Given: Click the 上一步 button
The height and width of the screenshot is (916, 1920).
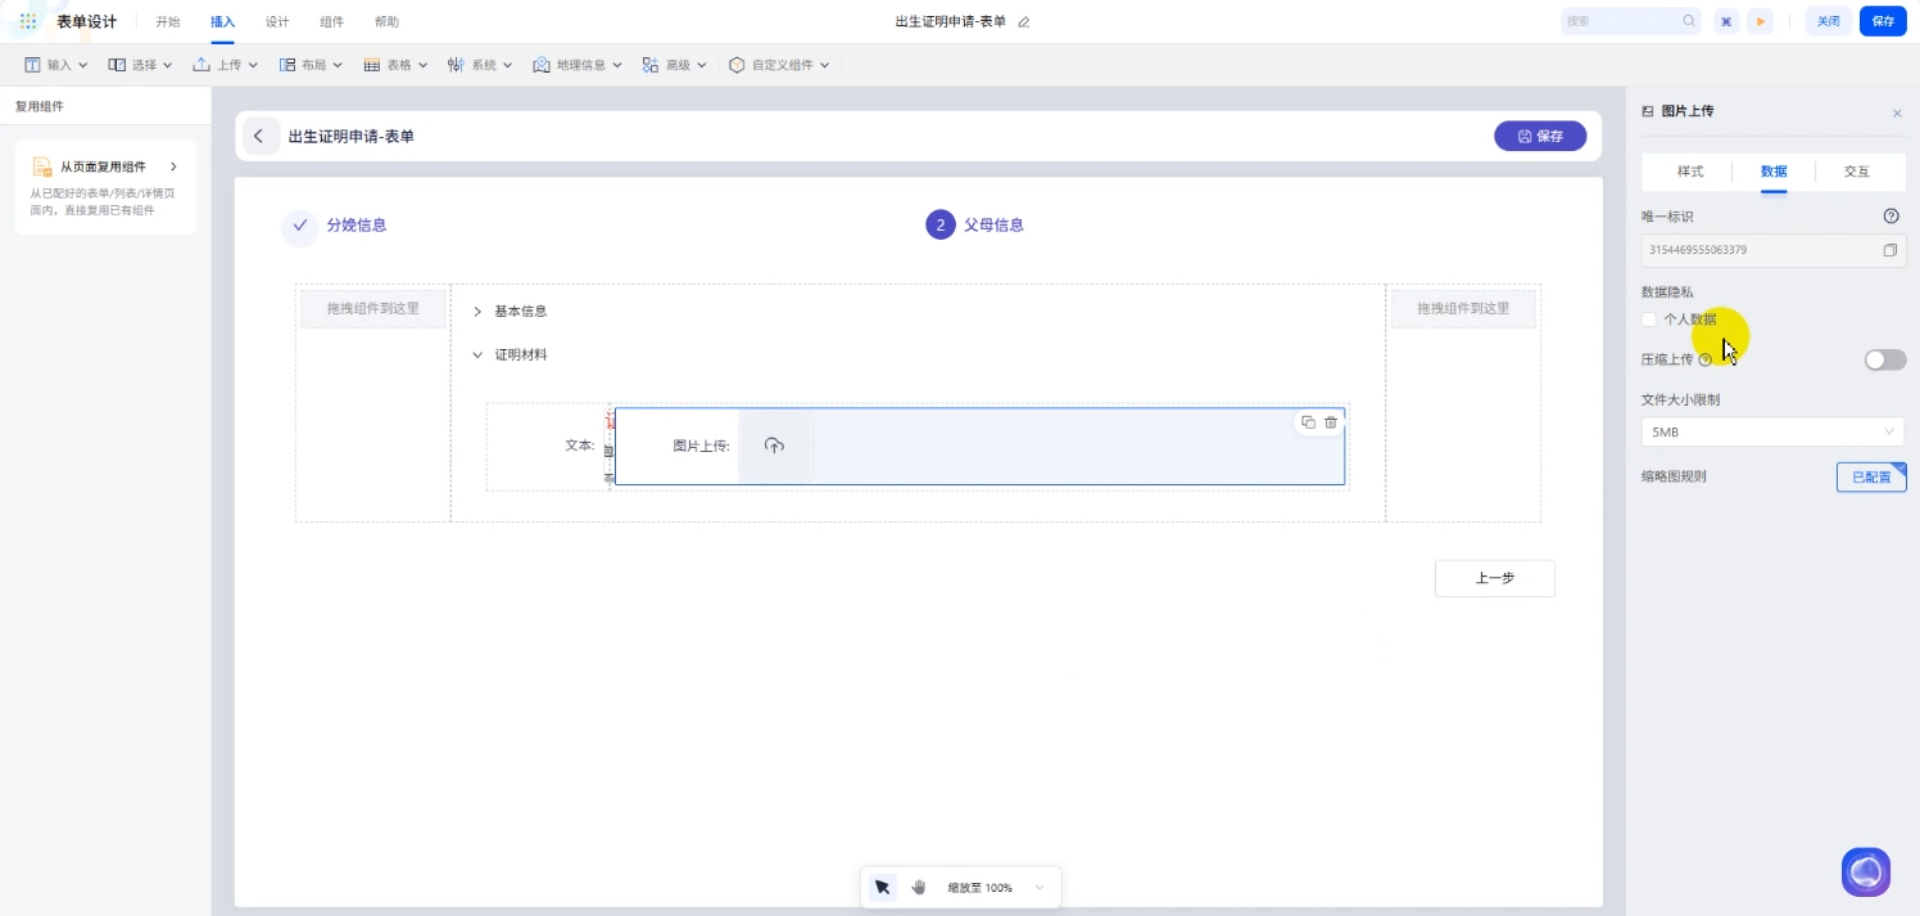Looking at the screenshot, I should click(x=1495, y=578).
